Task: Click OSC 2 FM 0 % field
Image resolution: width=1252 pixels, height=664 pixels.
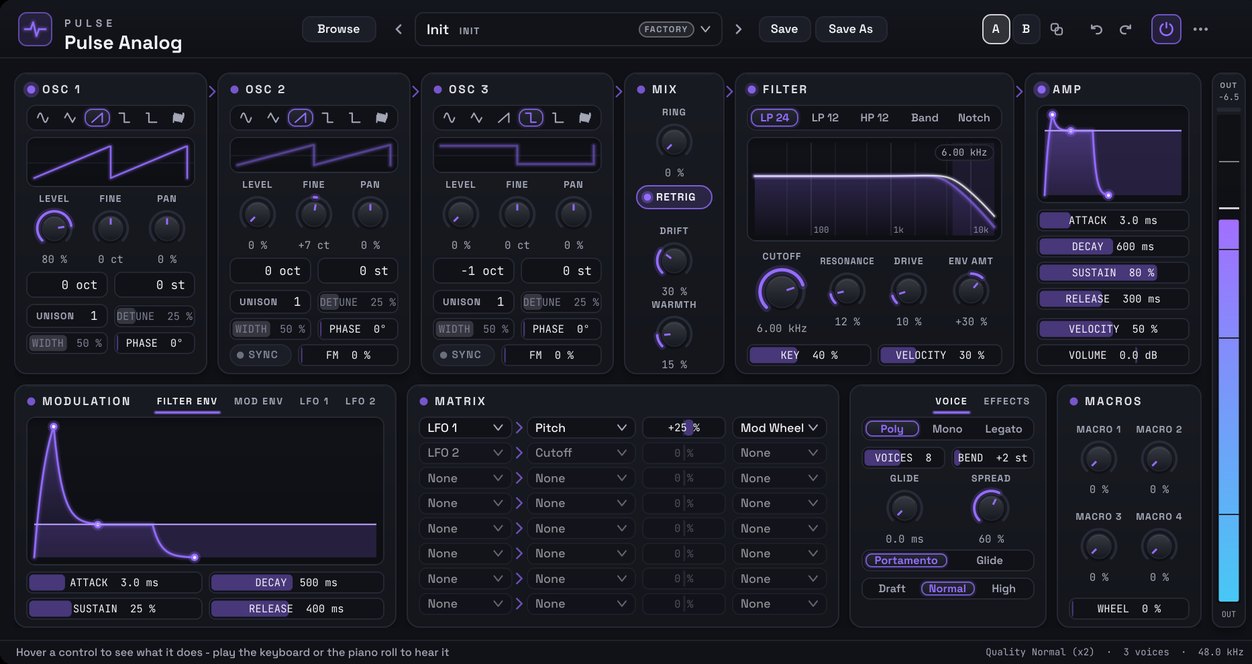Action: 348,355
